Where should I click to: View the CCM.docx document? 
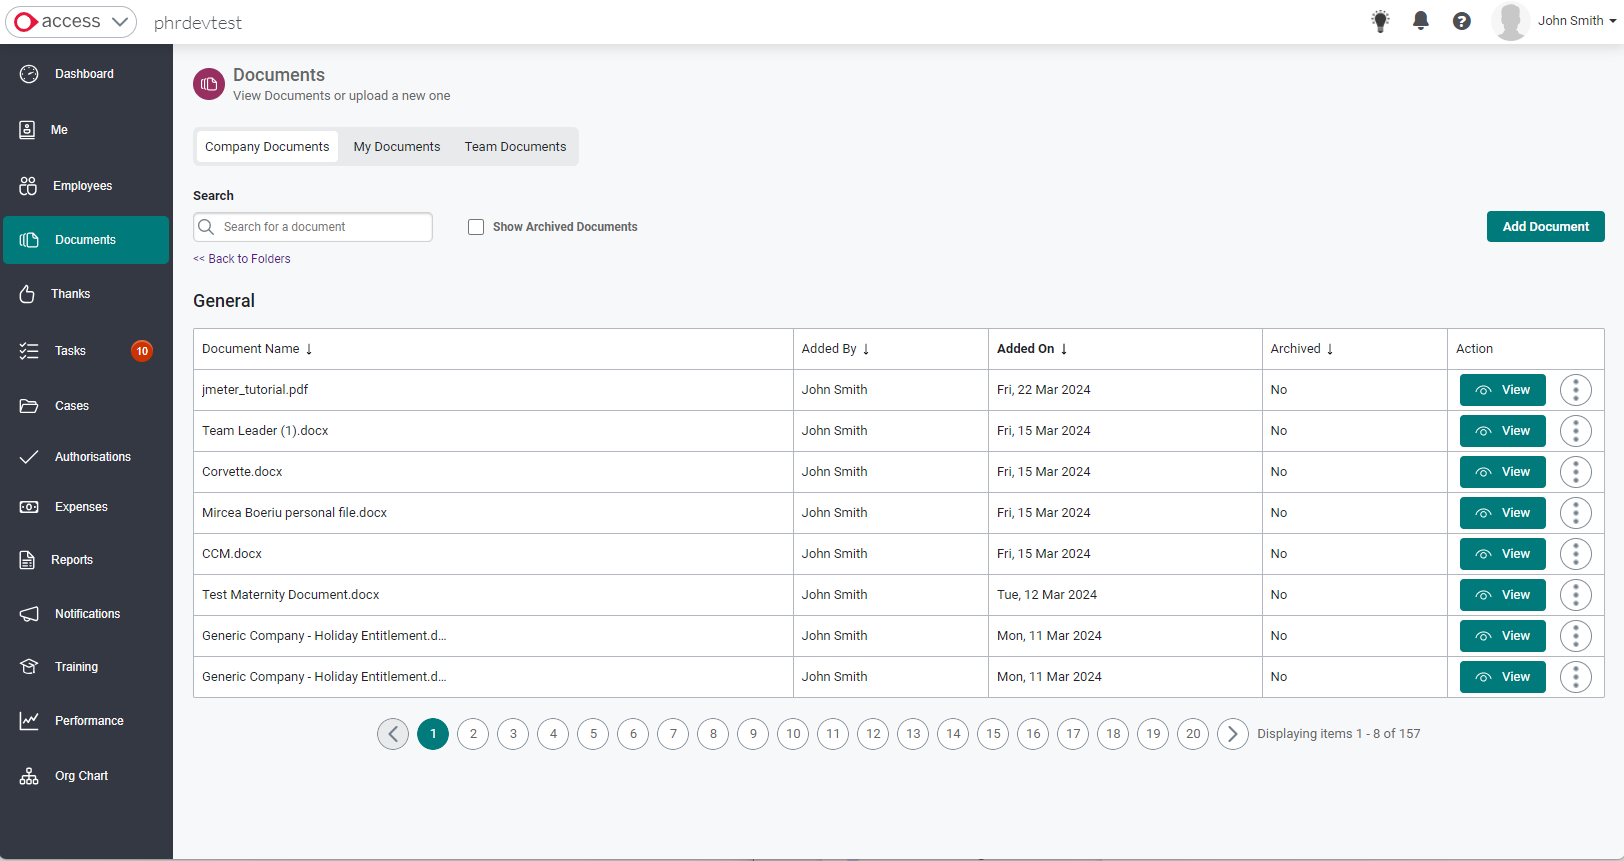(x=1503, y=554)
